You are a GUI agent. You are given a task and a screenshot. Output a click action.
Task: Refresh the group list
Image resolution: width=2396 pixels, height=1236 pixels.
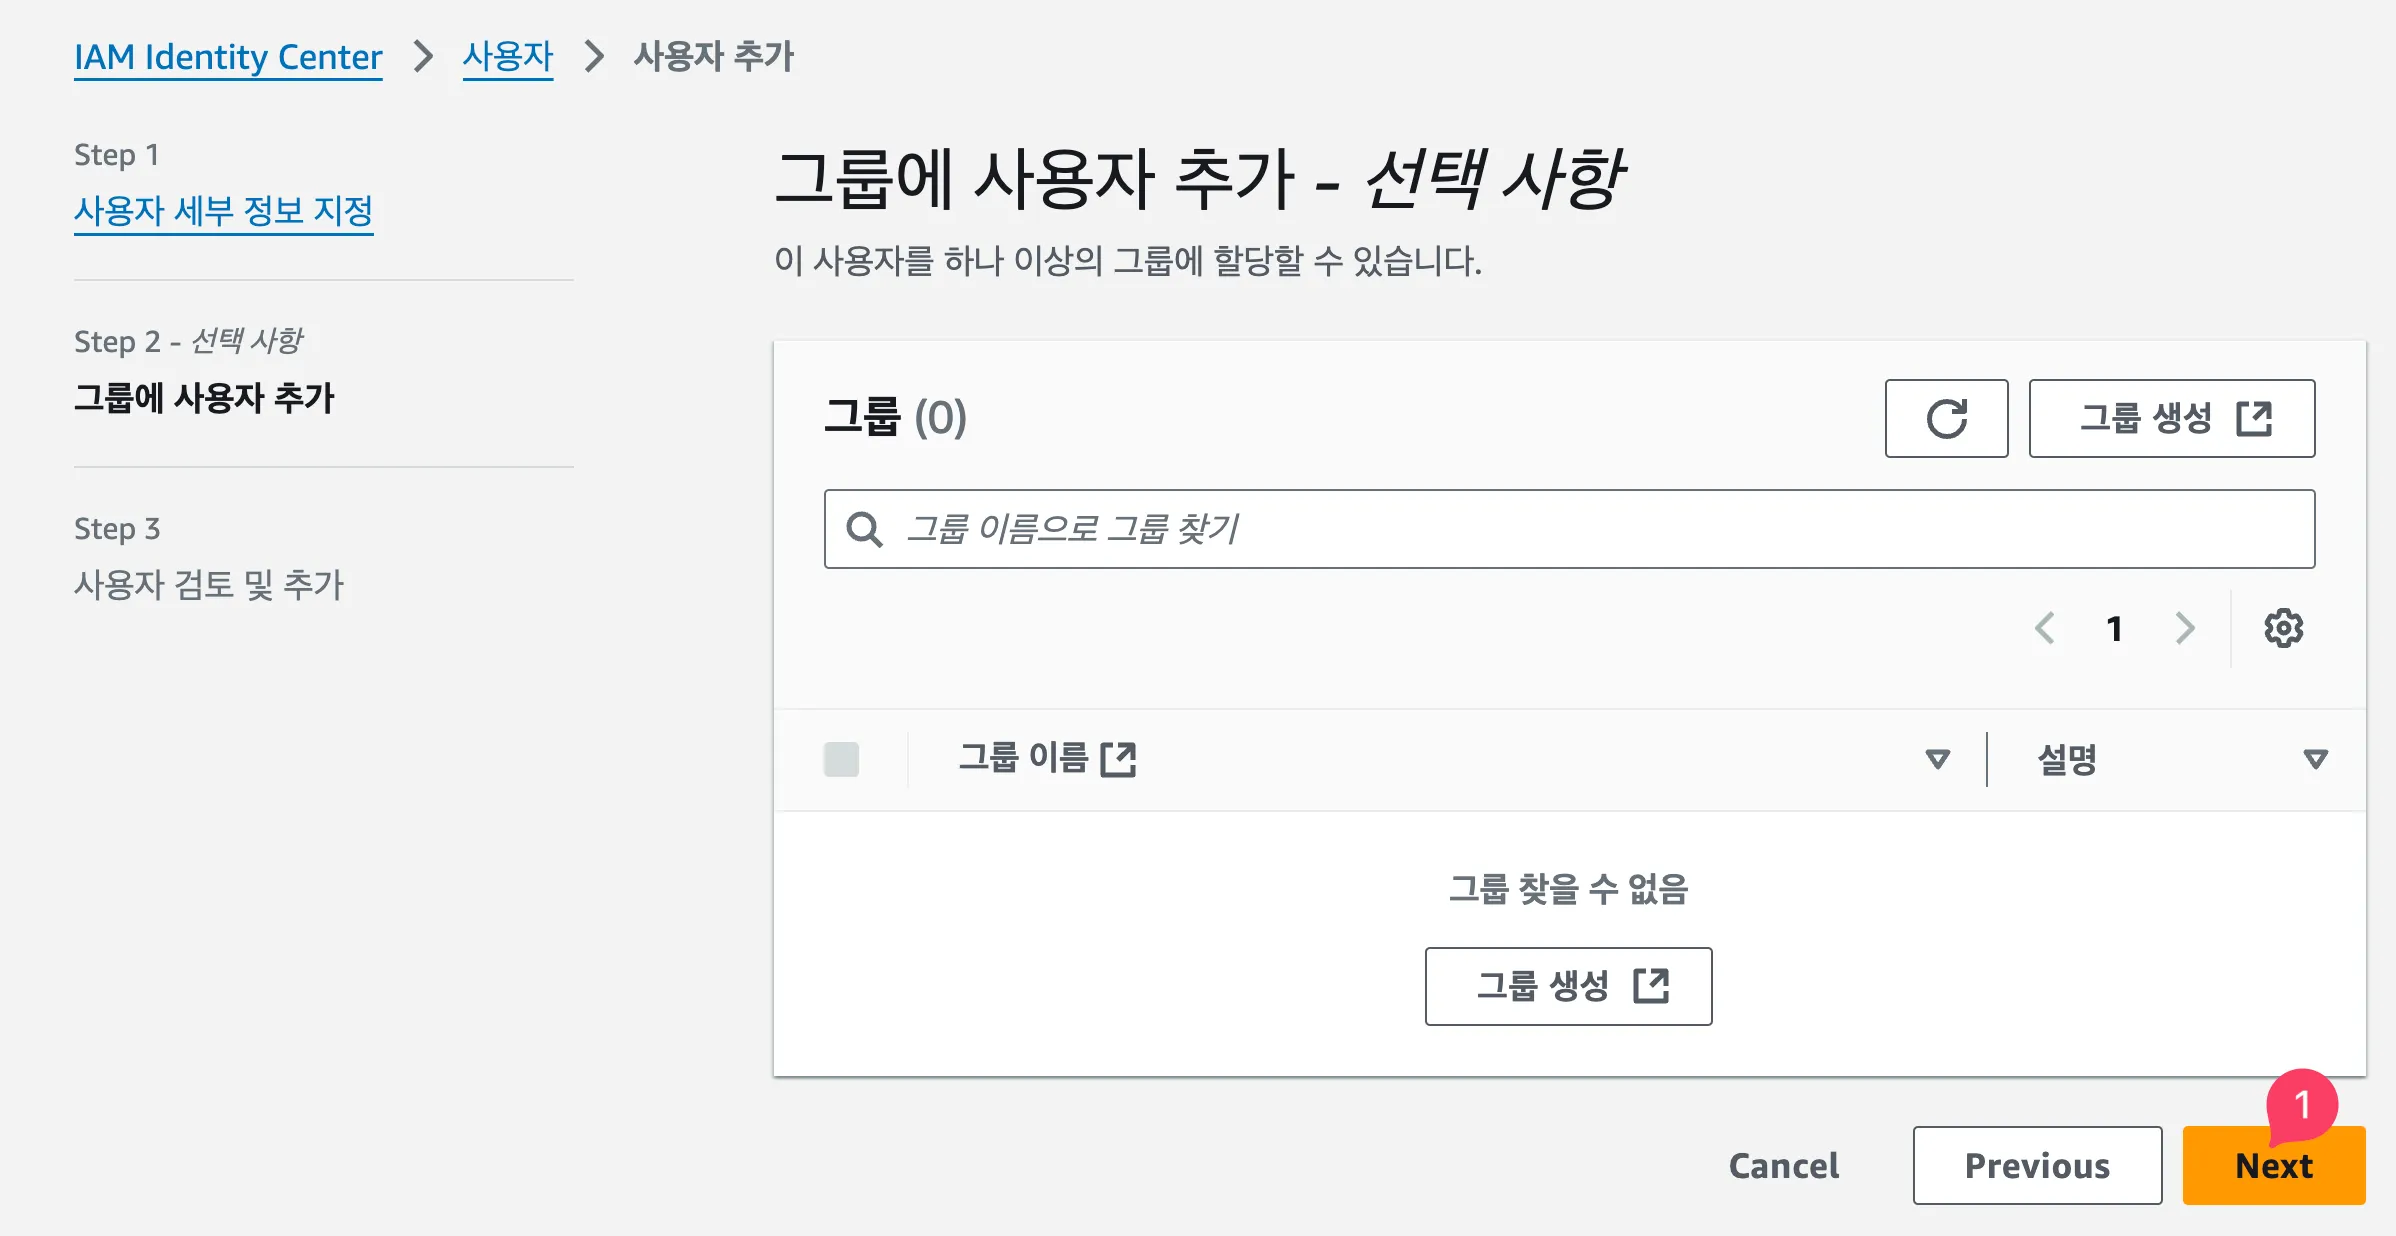coord(1946,419)
